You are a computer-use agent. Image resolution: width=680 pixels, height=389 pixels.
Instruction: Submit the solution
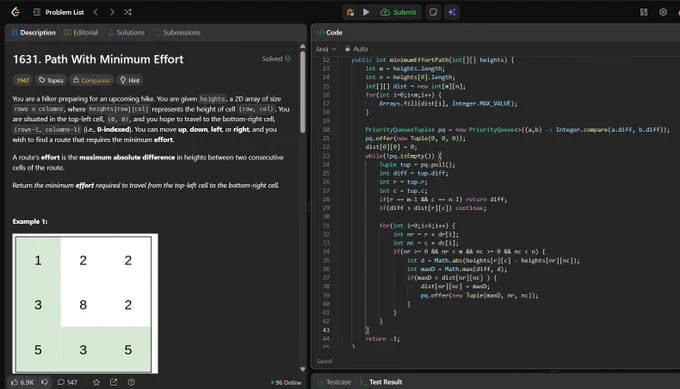(398, 12)
